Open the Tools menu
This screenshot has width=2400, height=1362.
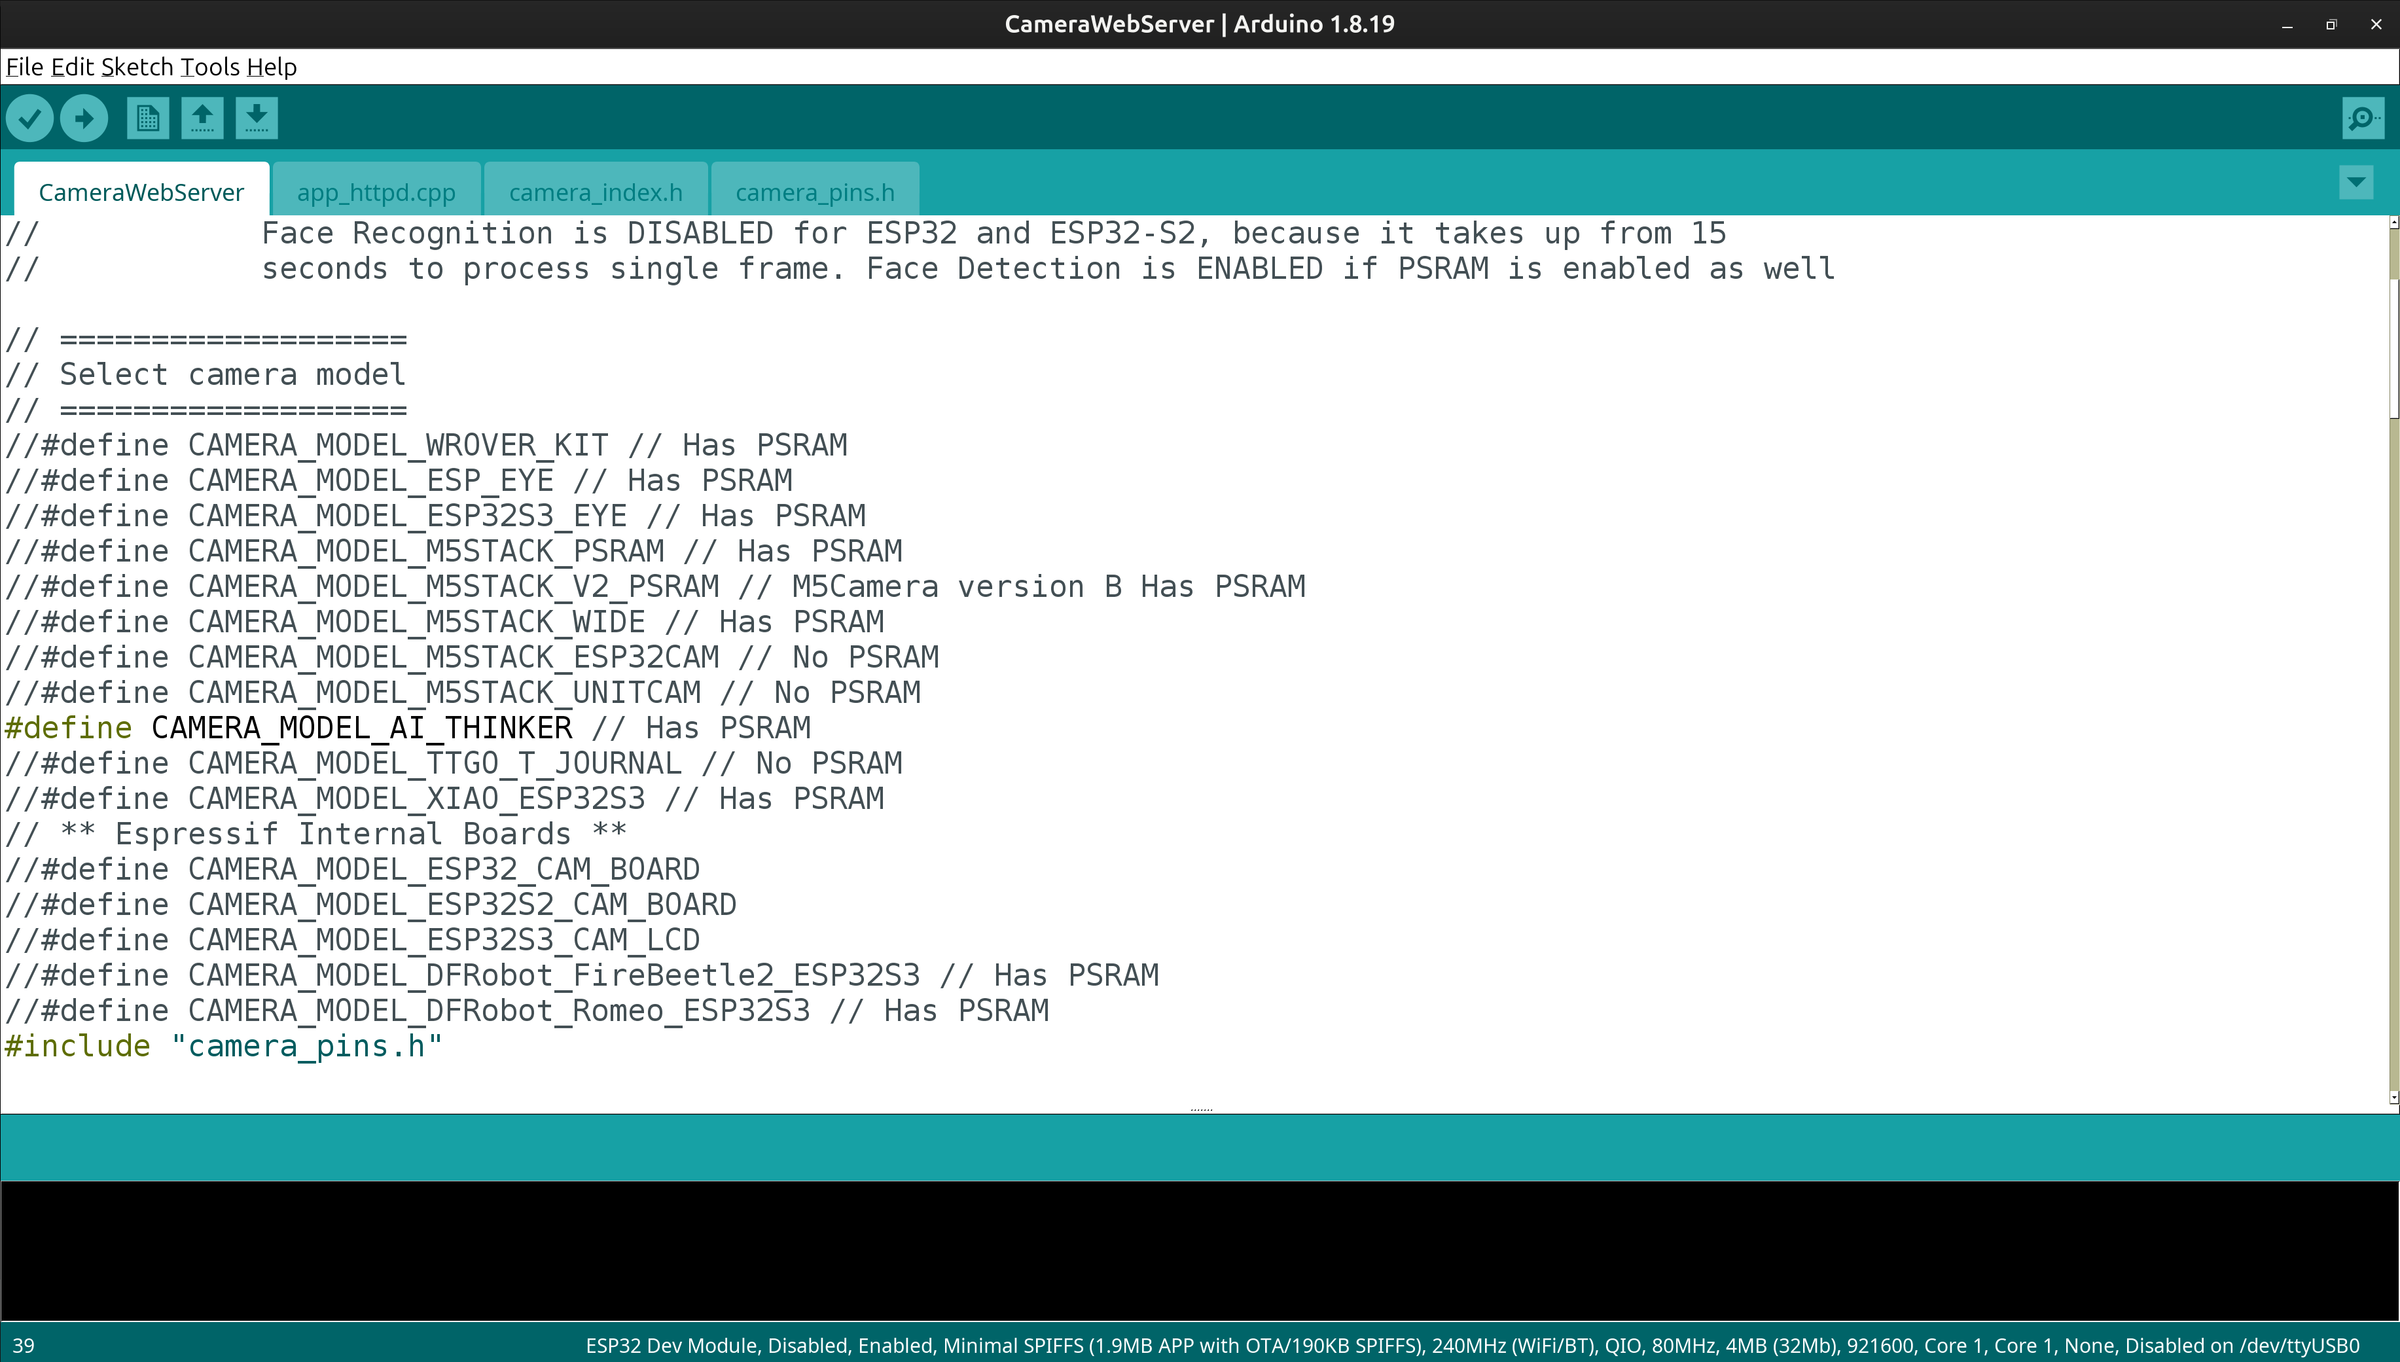210,66
